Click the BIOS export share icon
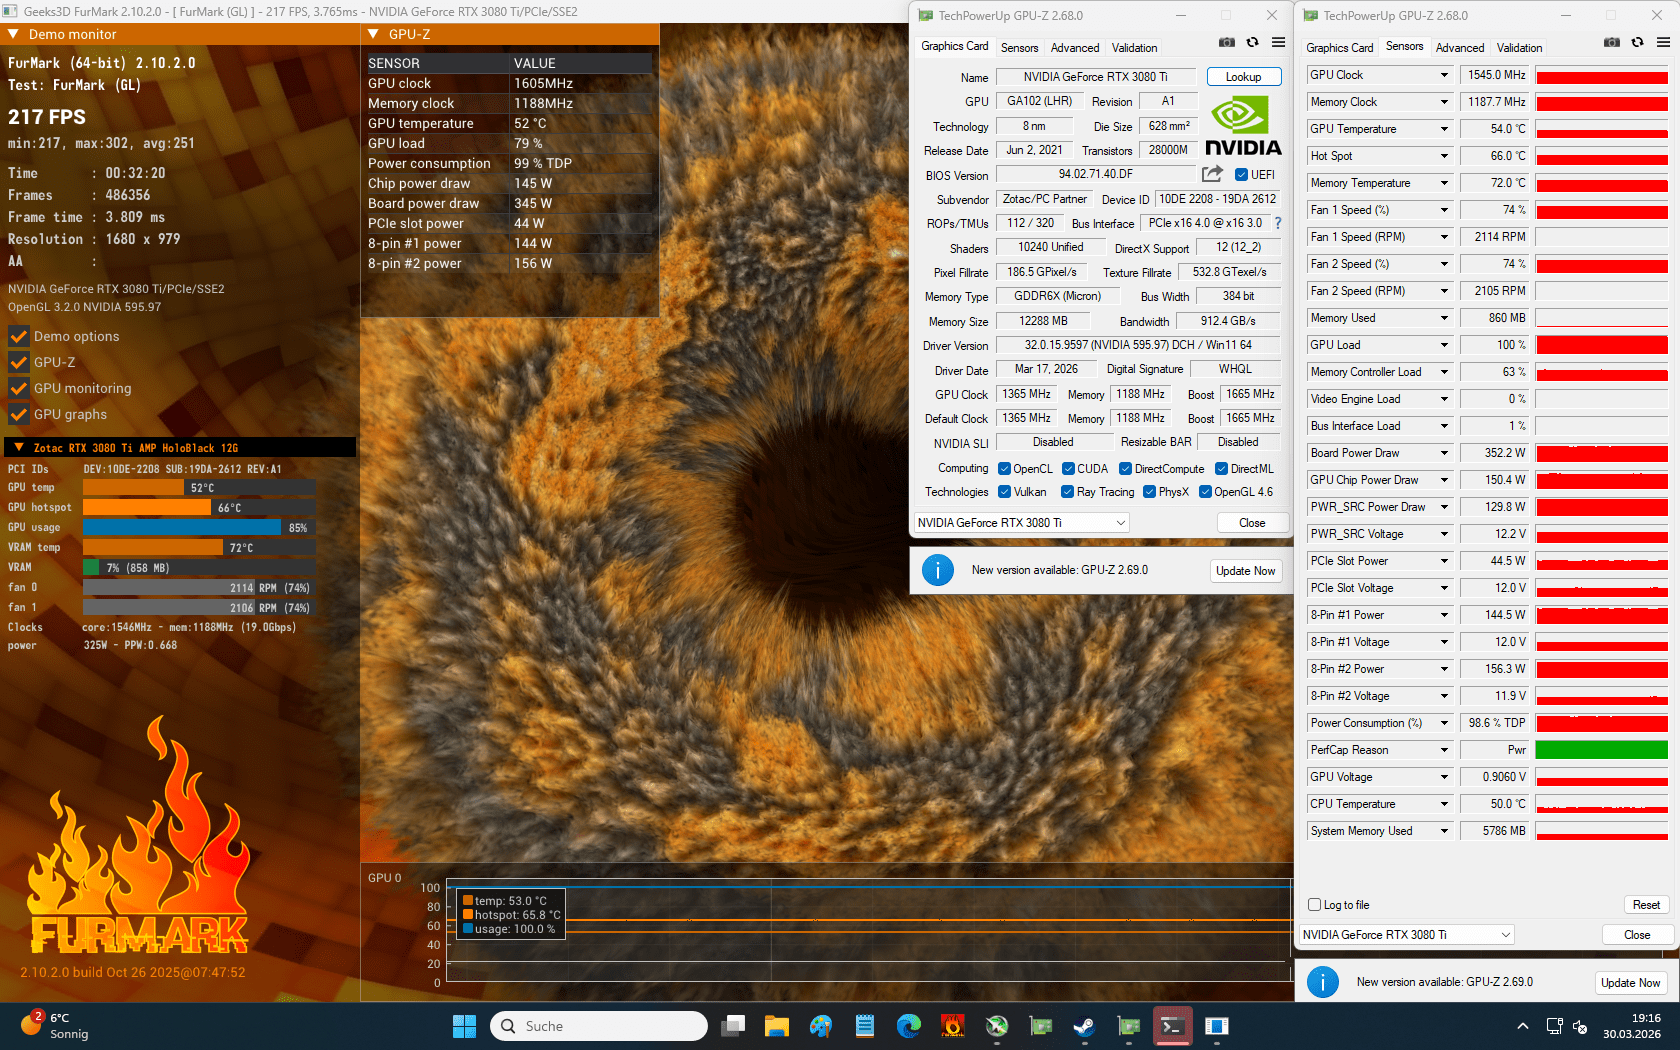 [1212, 174]
